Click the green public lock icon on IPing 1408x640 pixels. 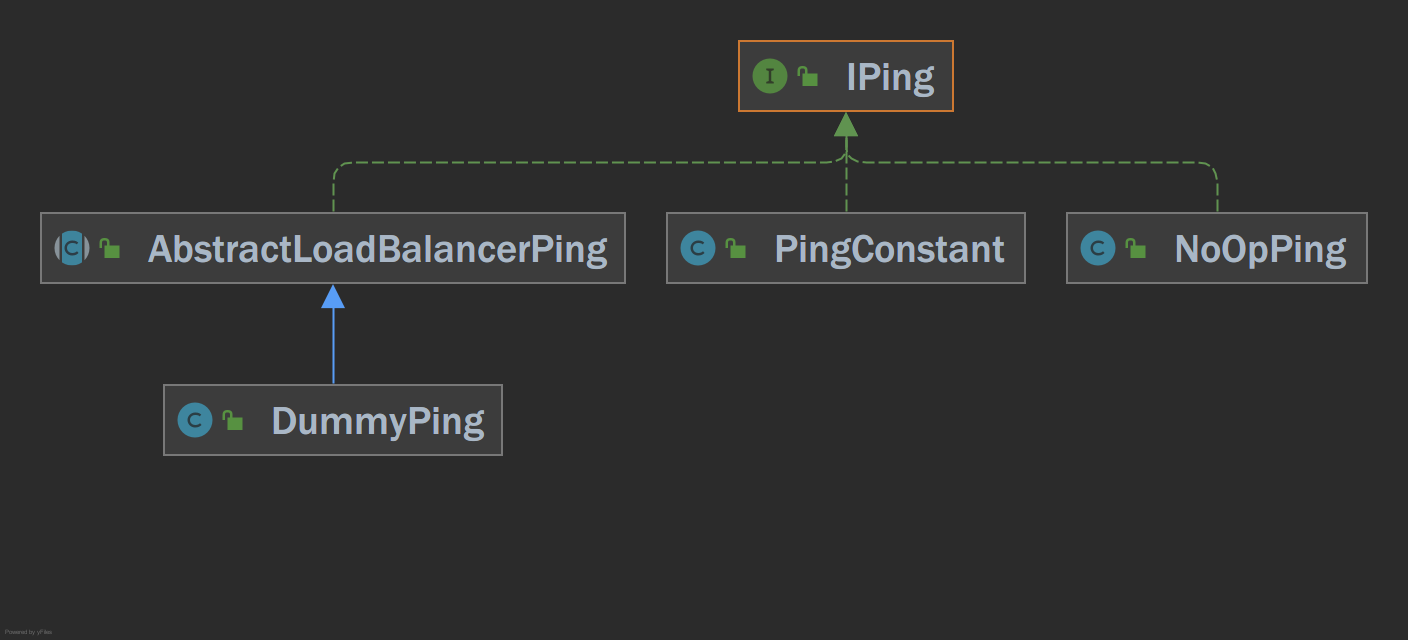(808, 76)
